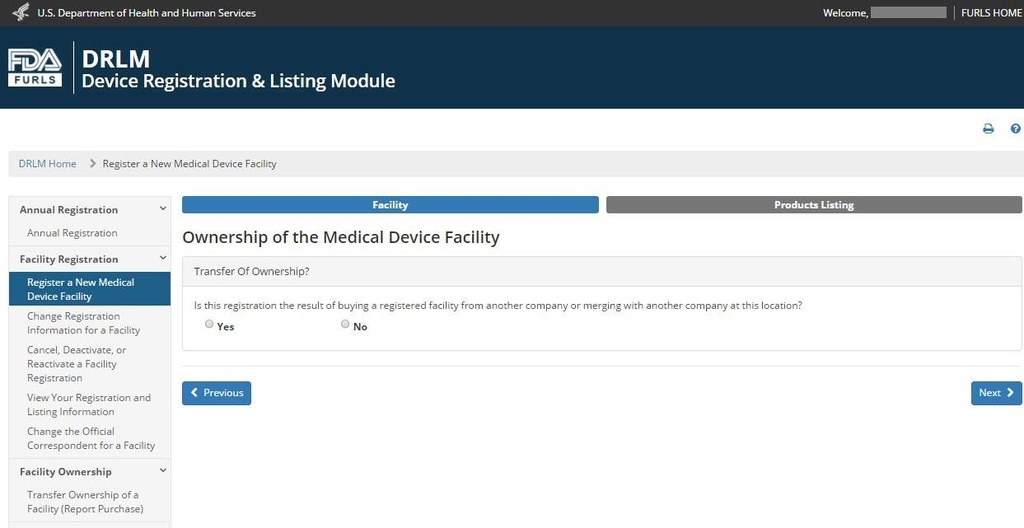Open Change Registration Information for a Facility

(x=84, y=323)
